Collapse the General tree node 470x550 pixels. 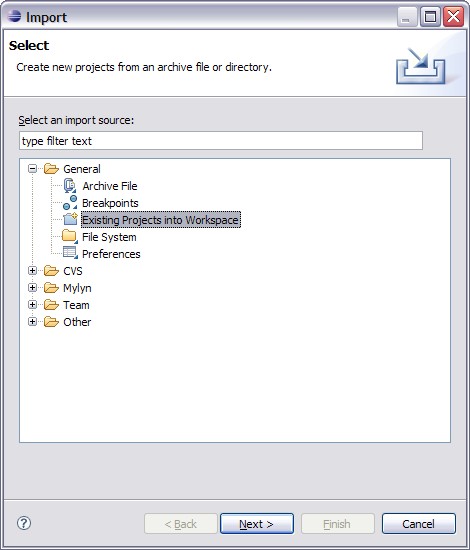click(x=32, y=169)
